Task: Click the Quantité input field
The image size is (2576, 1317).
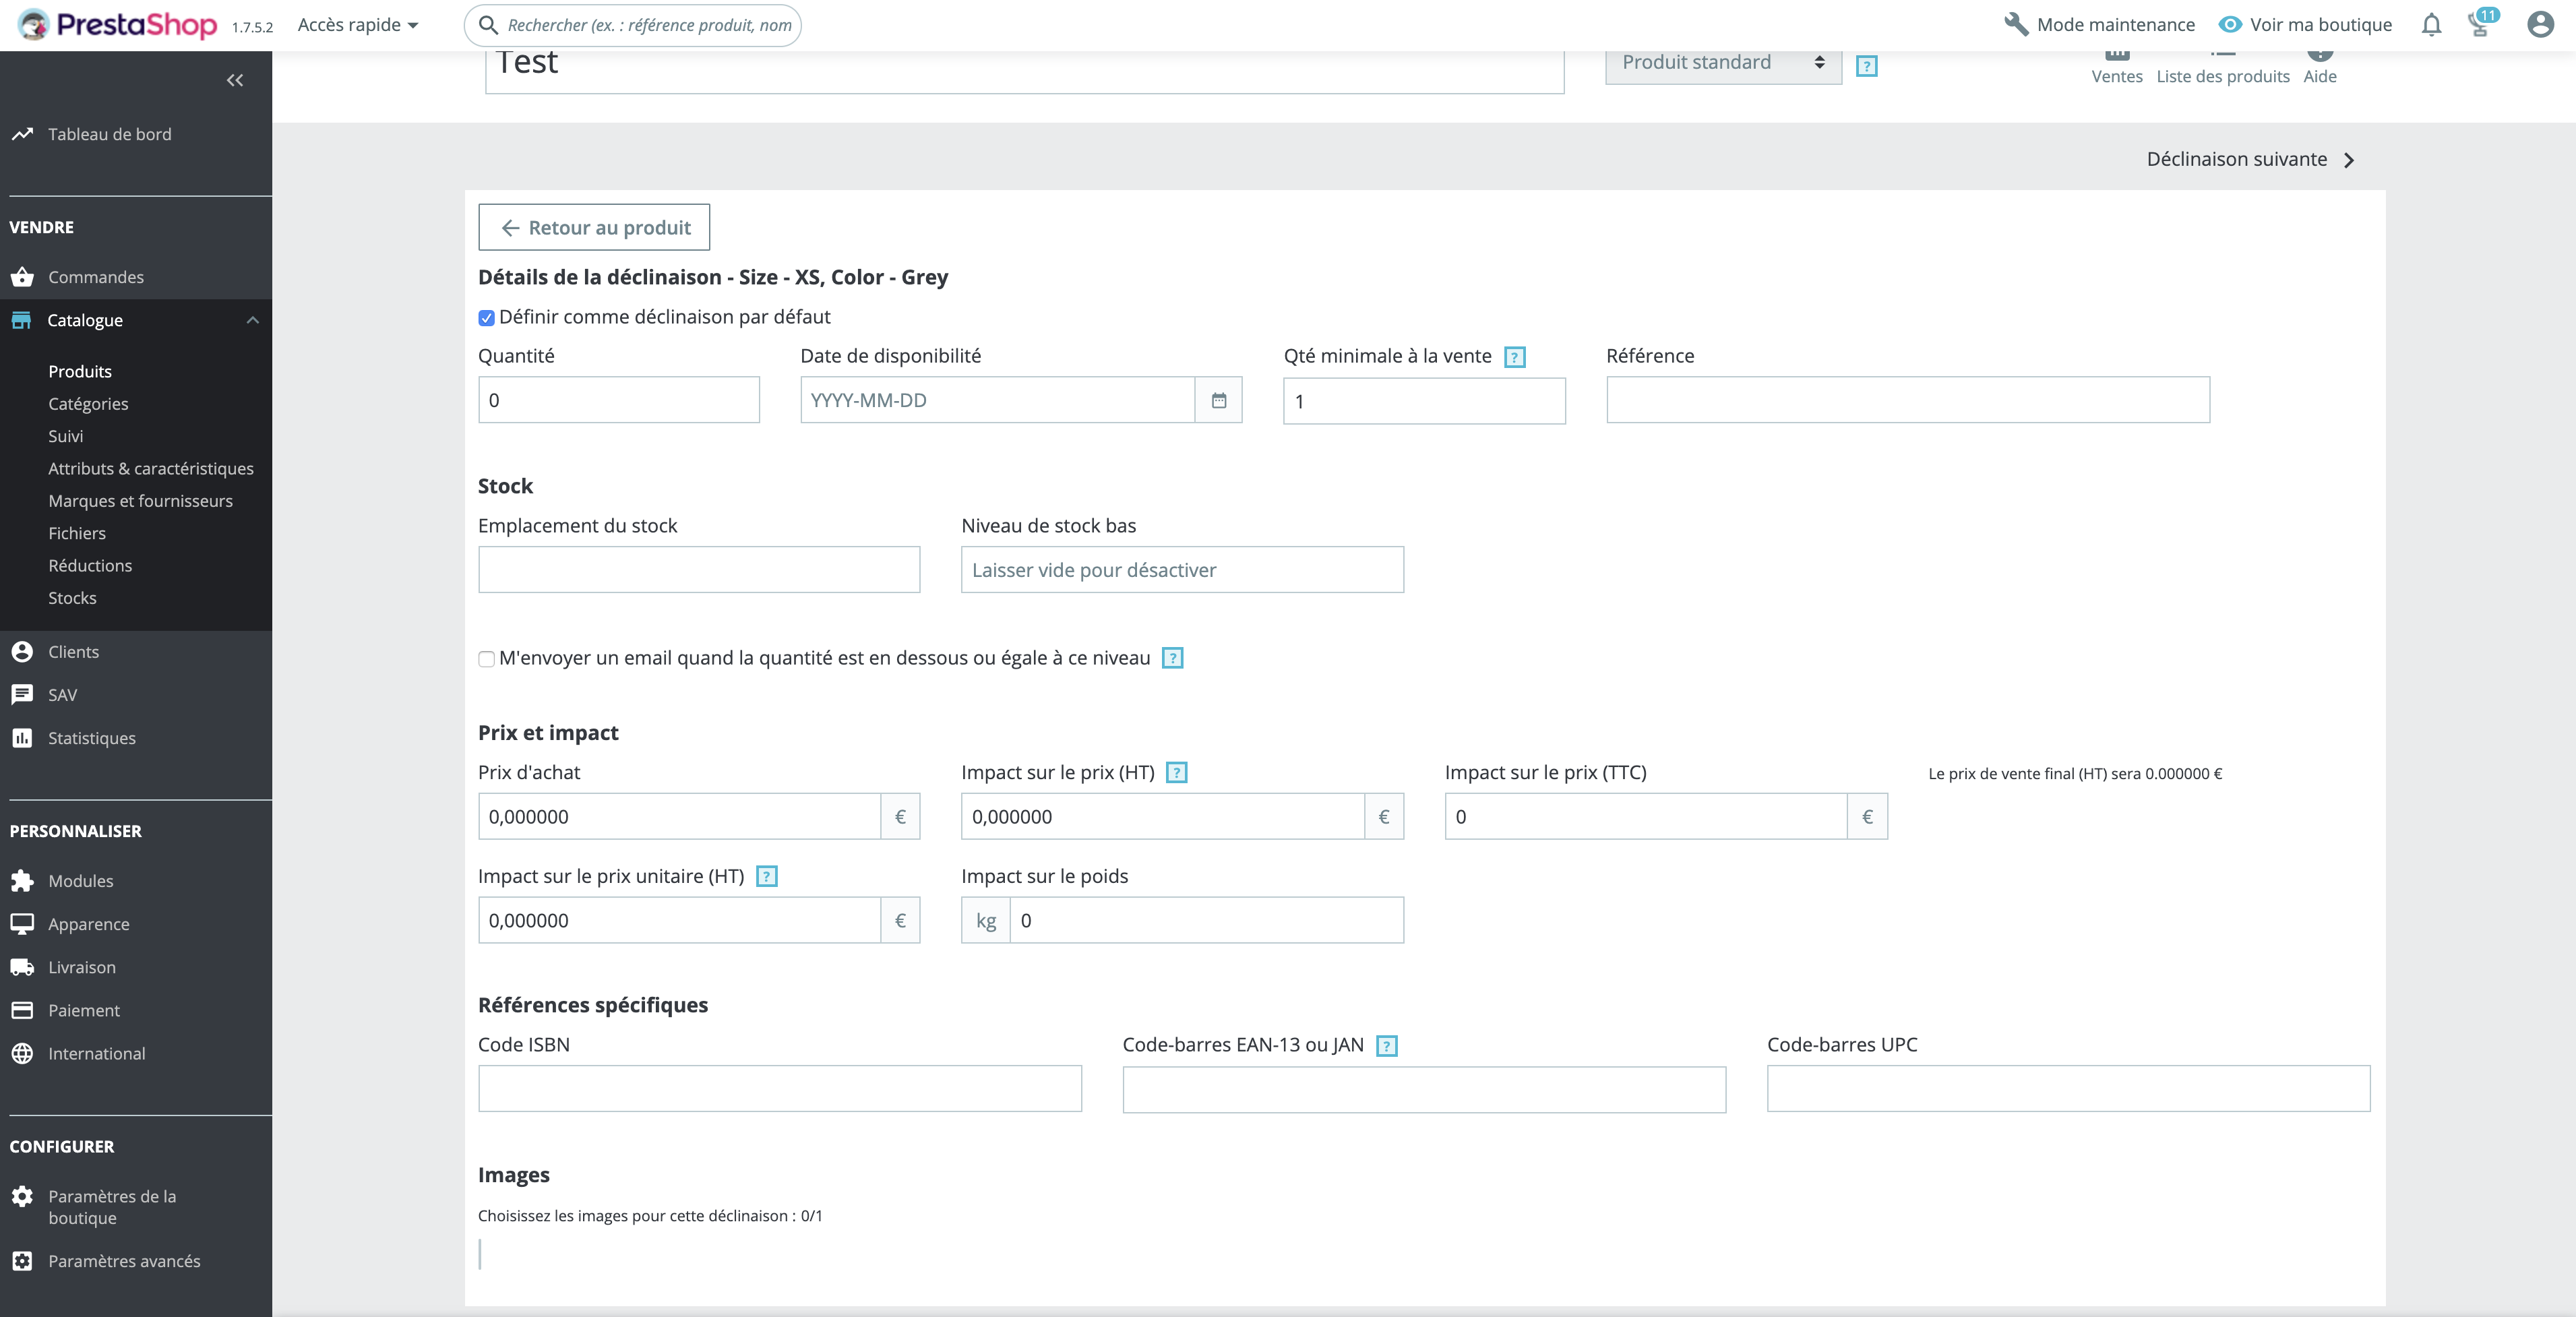Action: coord(619,400)
